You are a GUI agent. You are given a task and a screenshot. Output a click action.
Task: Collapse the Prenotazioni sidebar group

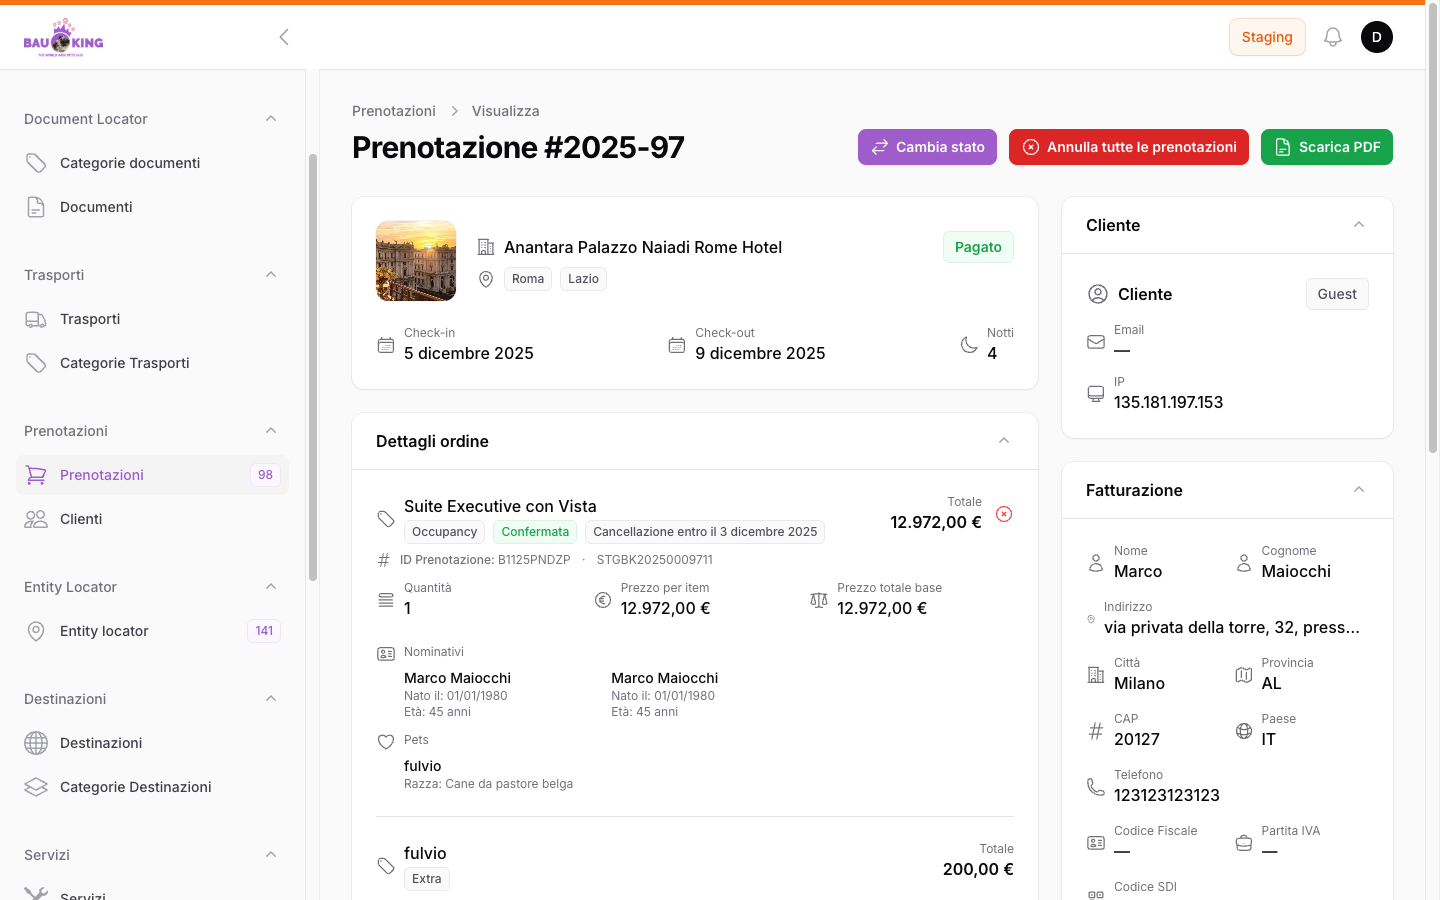(x=271, y=431)
